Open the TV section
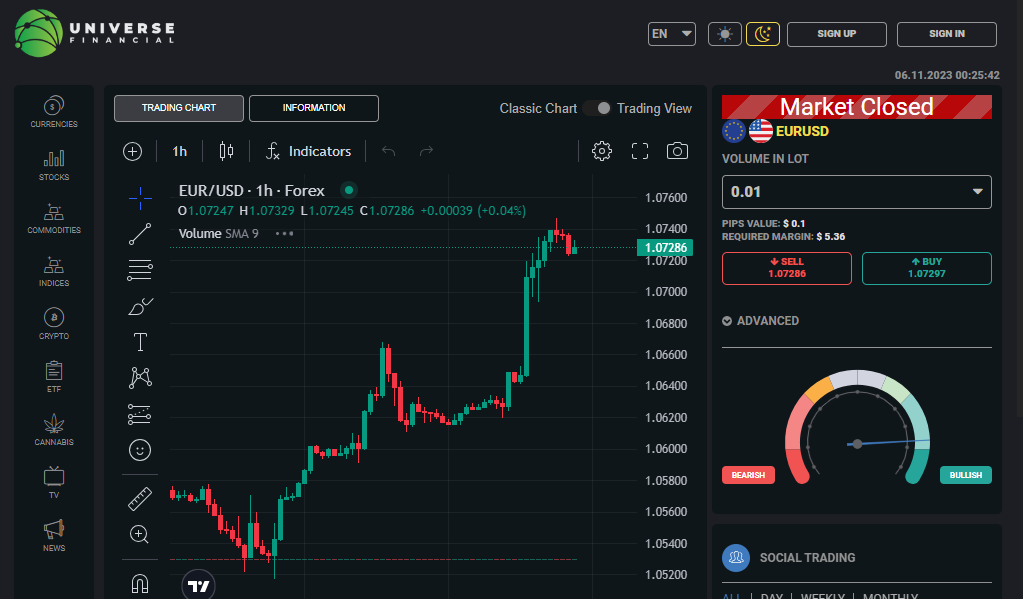 pos(53,483)
